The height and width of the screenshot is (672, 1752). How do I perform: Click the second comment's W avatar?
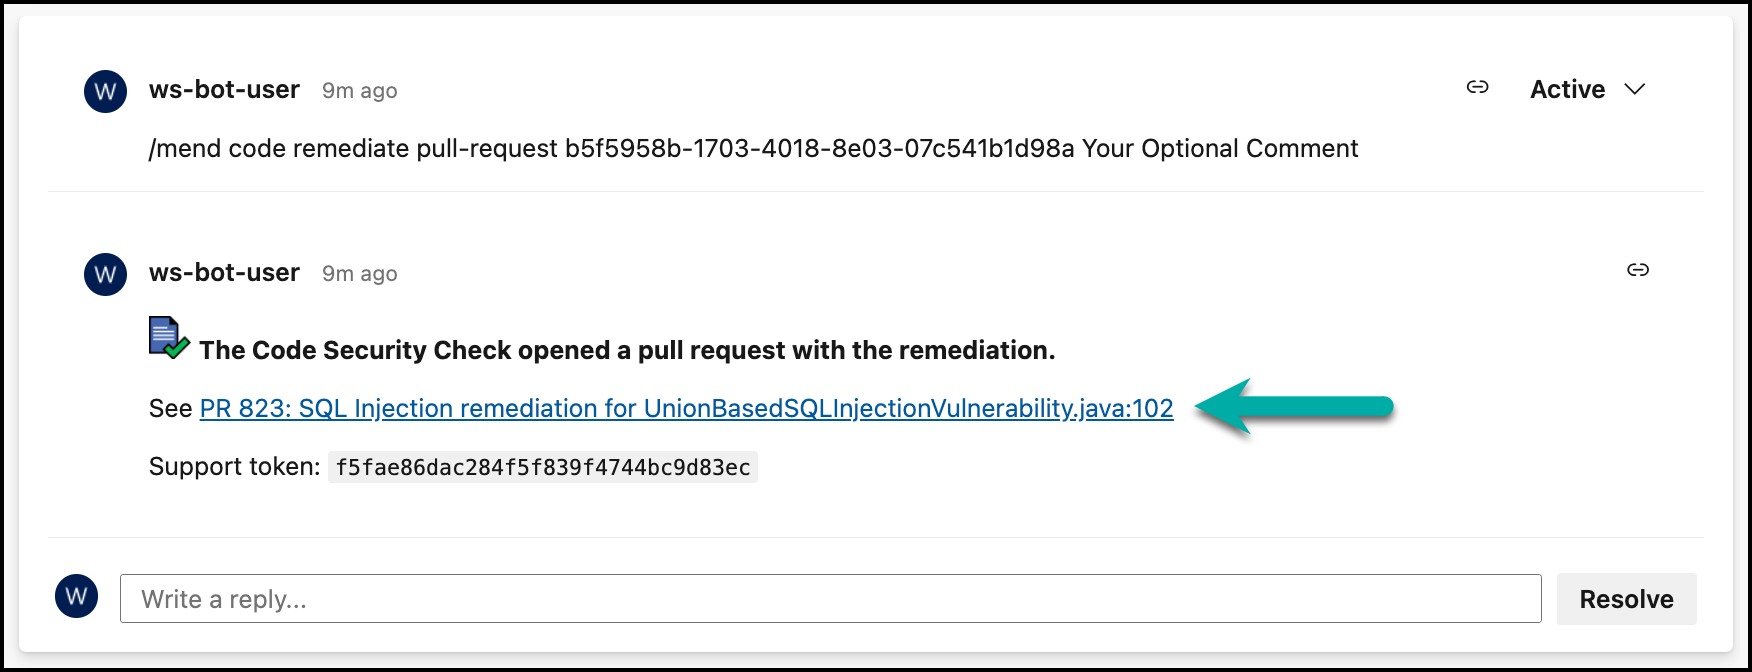pos(105,275)
